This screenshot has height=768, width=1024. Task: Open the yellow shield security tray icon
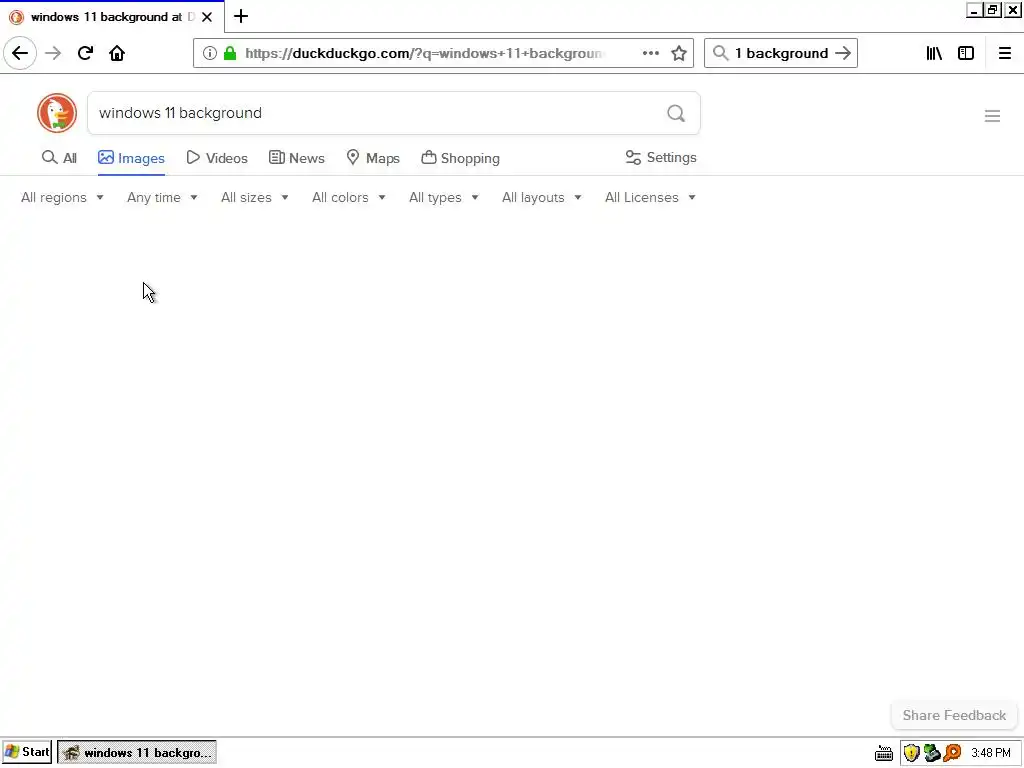point(912,753)
